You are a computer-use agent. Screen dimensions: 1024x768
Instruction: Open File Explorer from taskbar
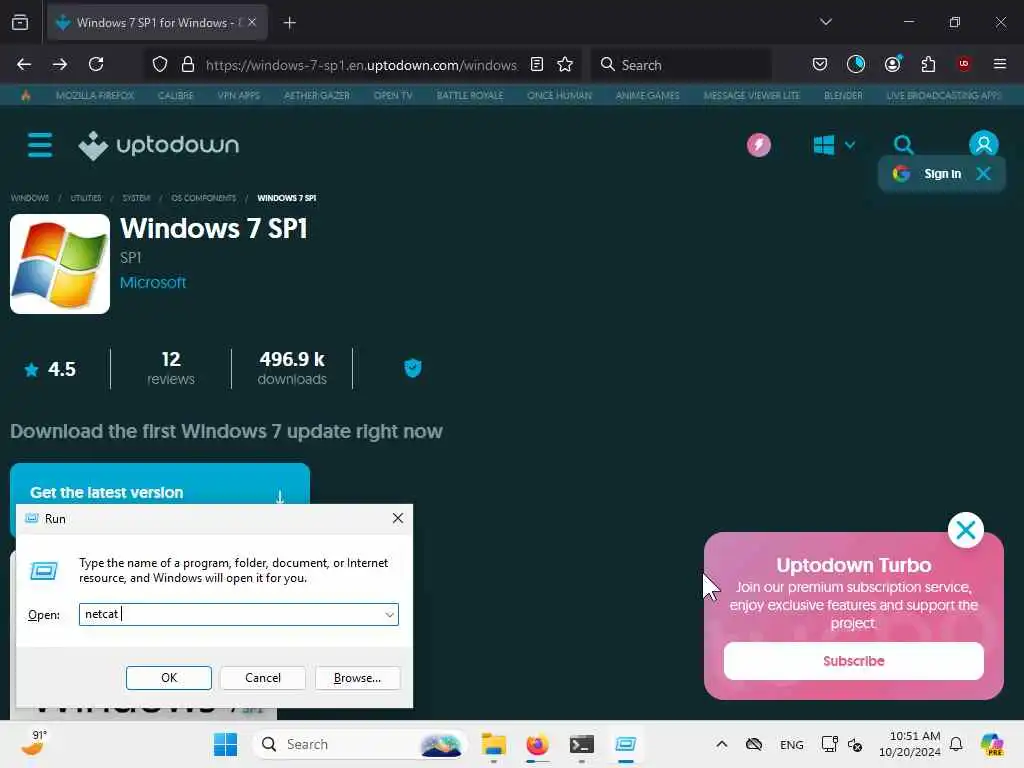[x=494, y=744]
